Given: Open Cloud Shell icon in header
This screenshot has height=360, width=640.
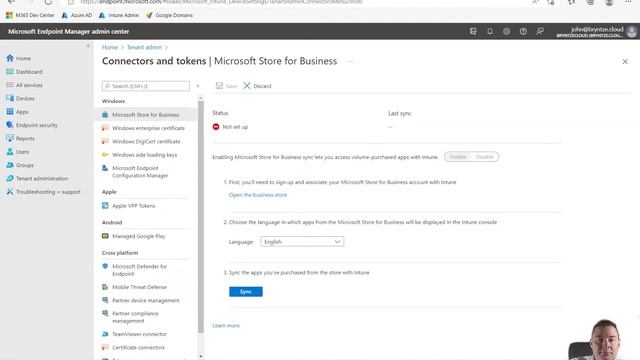Looking at the screenshot, I should click(x=473, y=31).
